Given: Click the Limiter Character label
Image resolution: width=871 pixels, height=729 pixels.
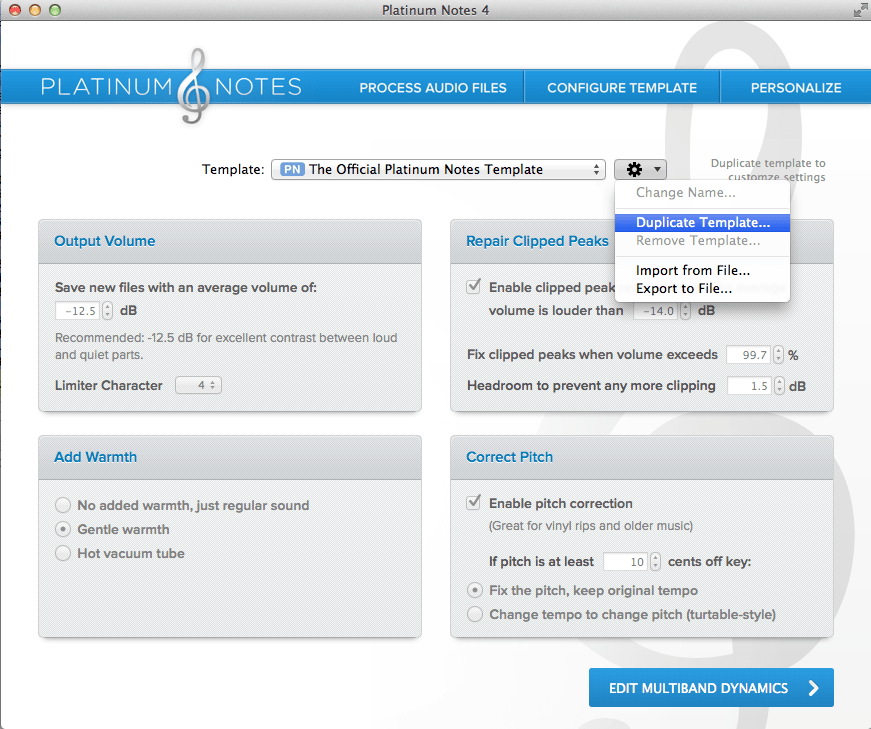Looking at the screenshot, I should [x=108, y=386].
